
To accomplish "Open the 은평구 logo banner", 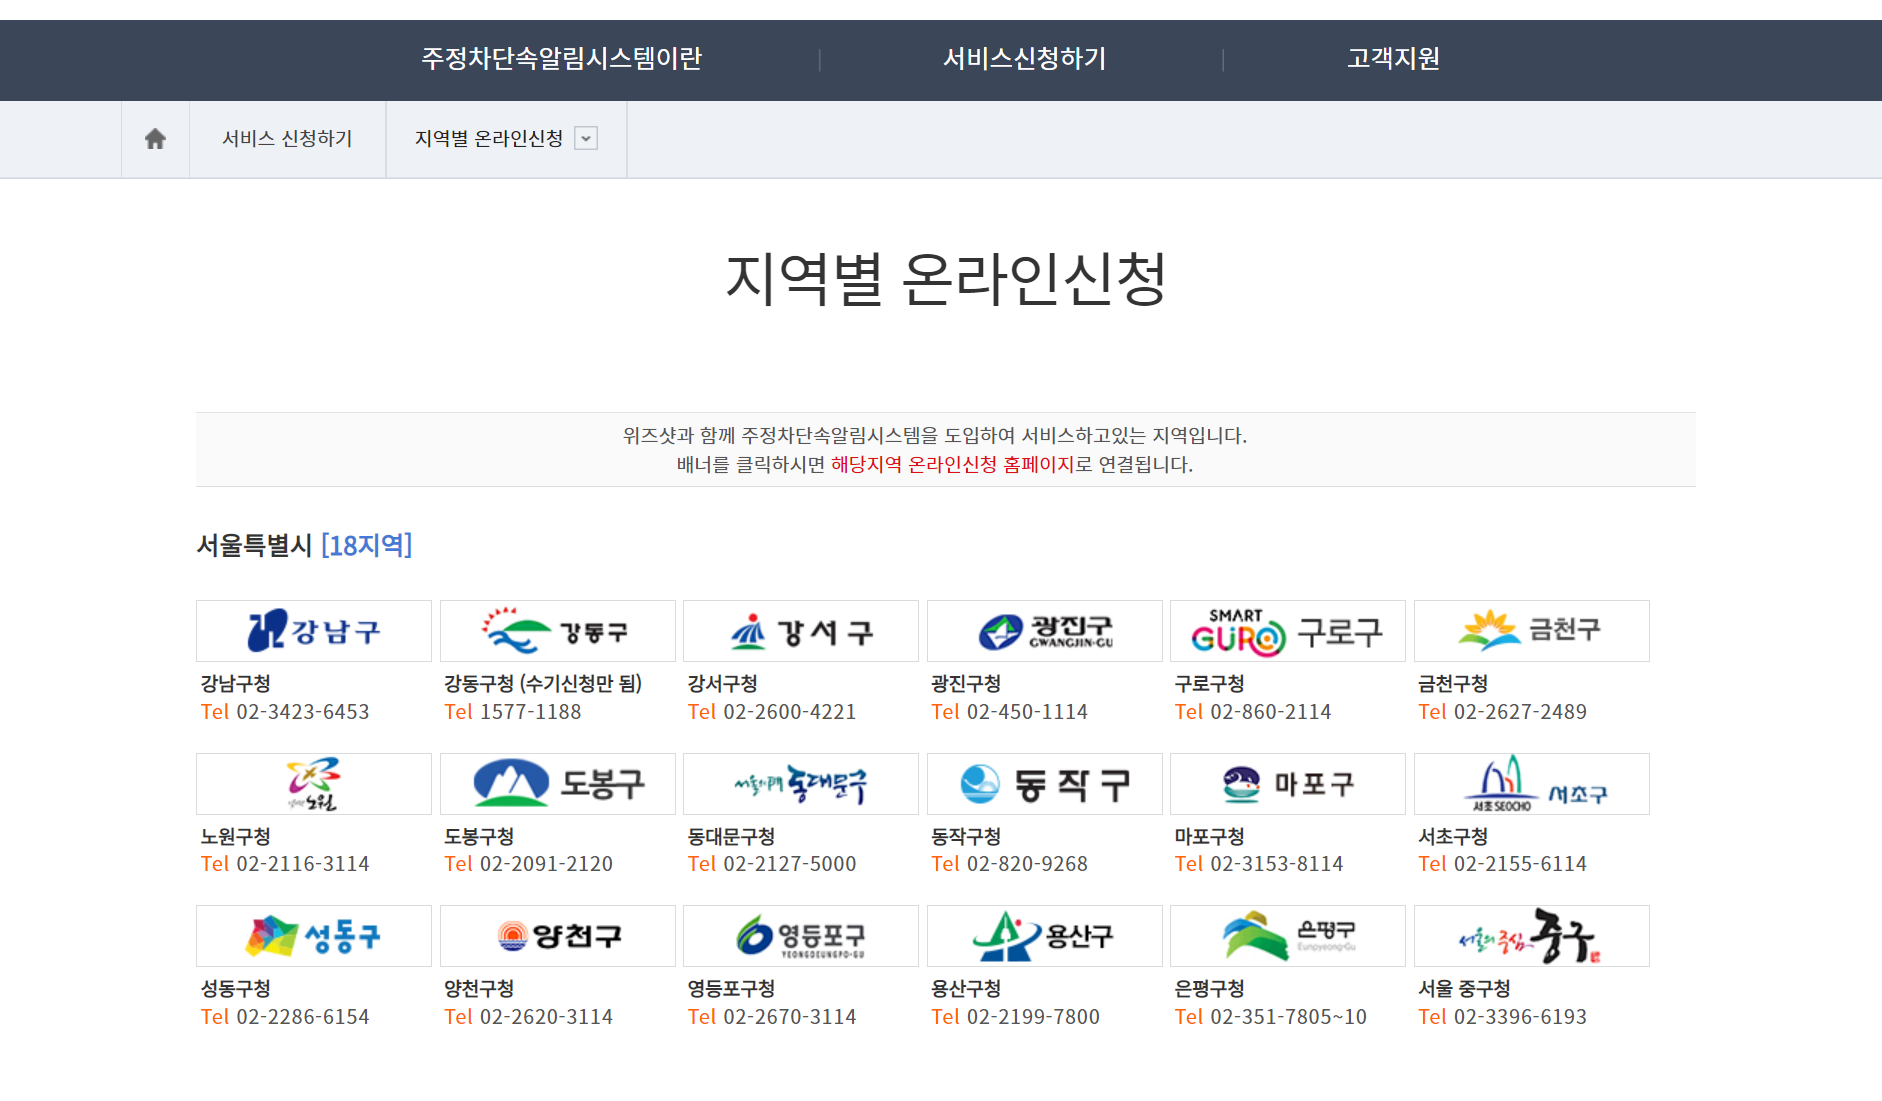I will point(1288,936).
